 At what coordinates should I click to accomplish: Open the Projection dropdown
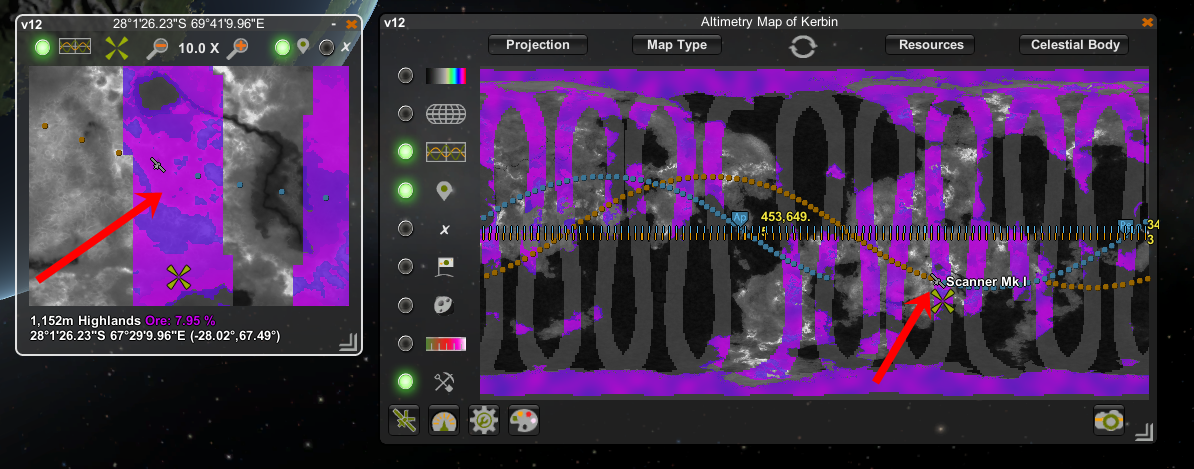[x=538, y=45]
